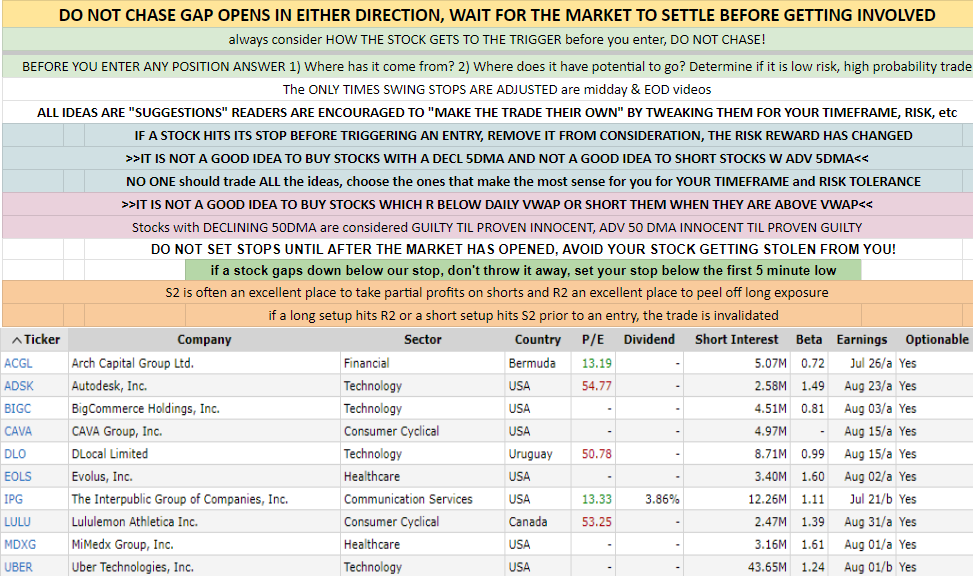
Task: Sort by the Company column header
Action: click(x=204, y=340)
